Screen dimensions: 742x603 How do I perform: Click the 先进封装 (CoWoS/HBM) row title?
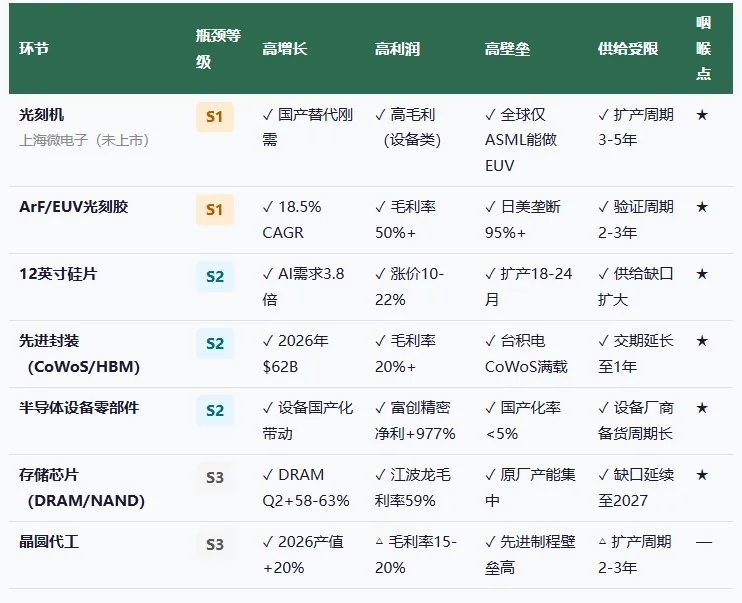pos(80,354)
